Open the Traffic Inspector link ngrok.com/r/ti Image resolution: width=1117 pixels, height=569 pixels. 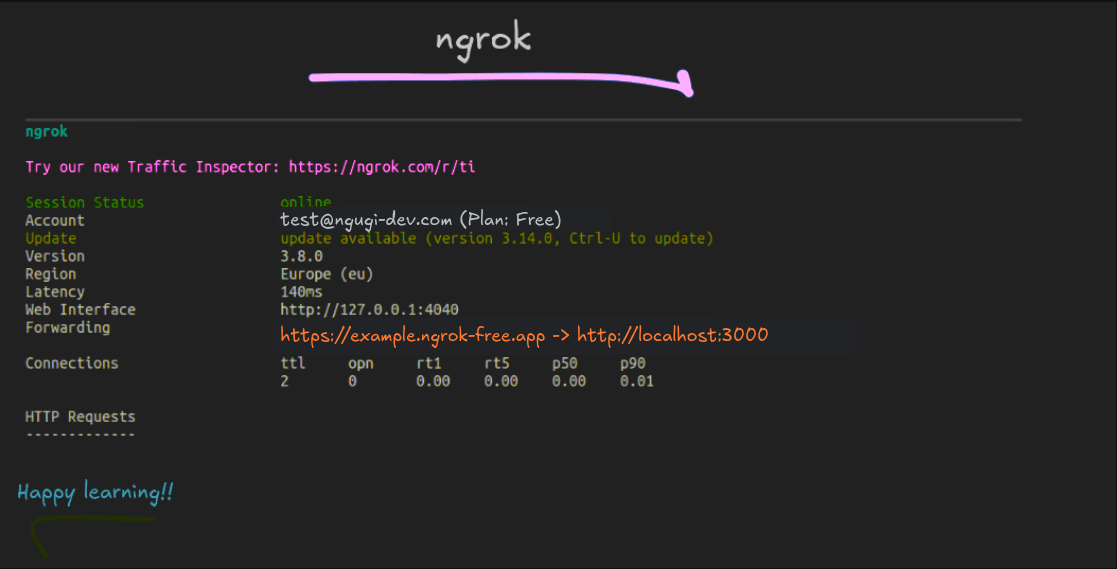[381, 167]
